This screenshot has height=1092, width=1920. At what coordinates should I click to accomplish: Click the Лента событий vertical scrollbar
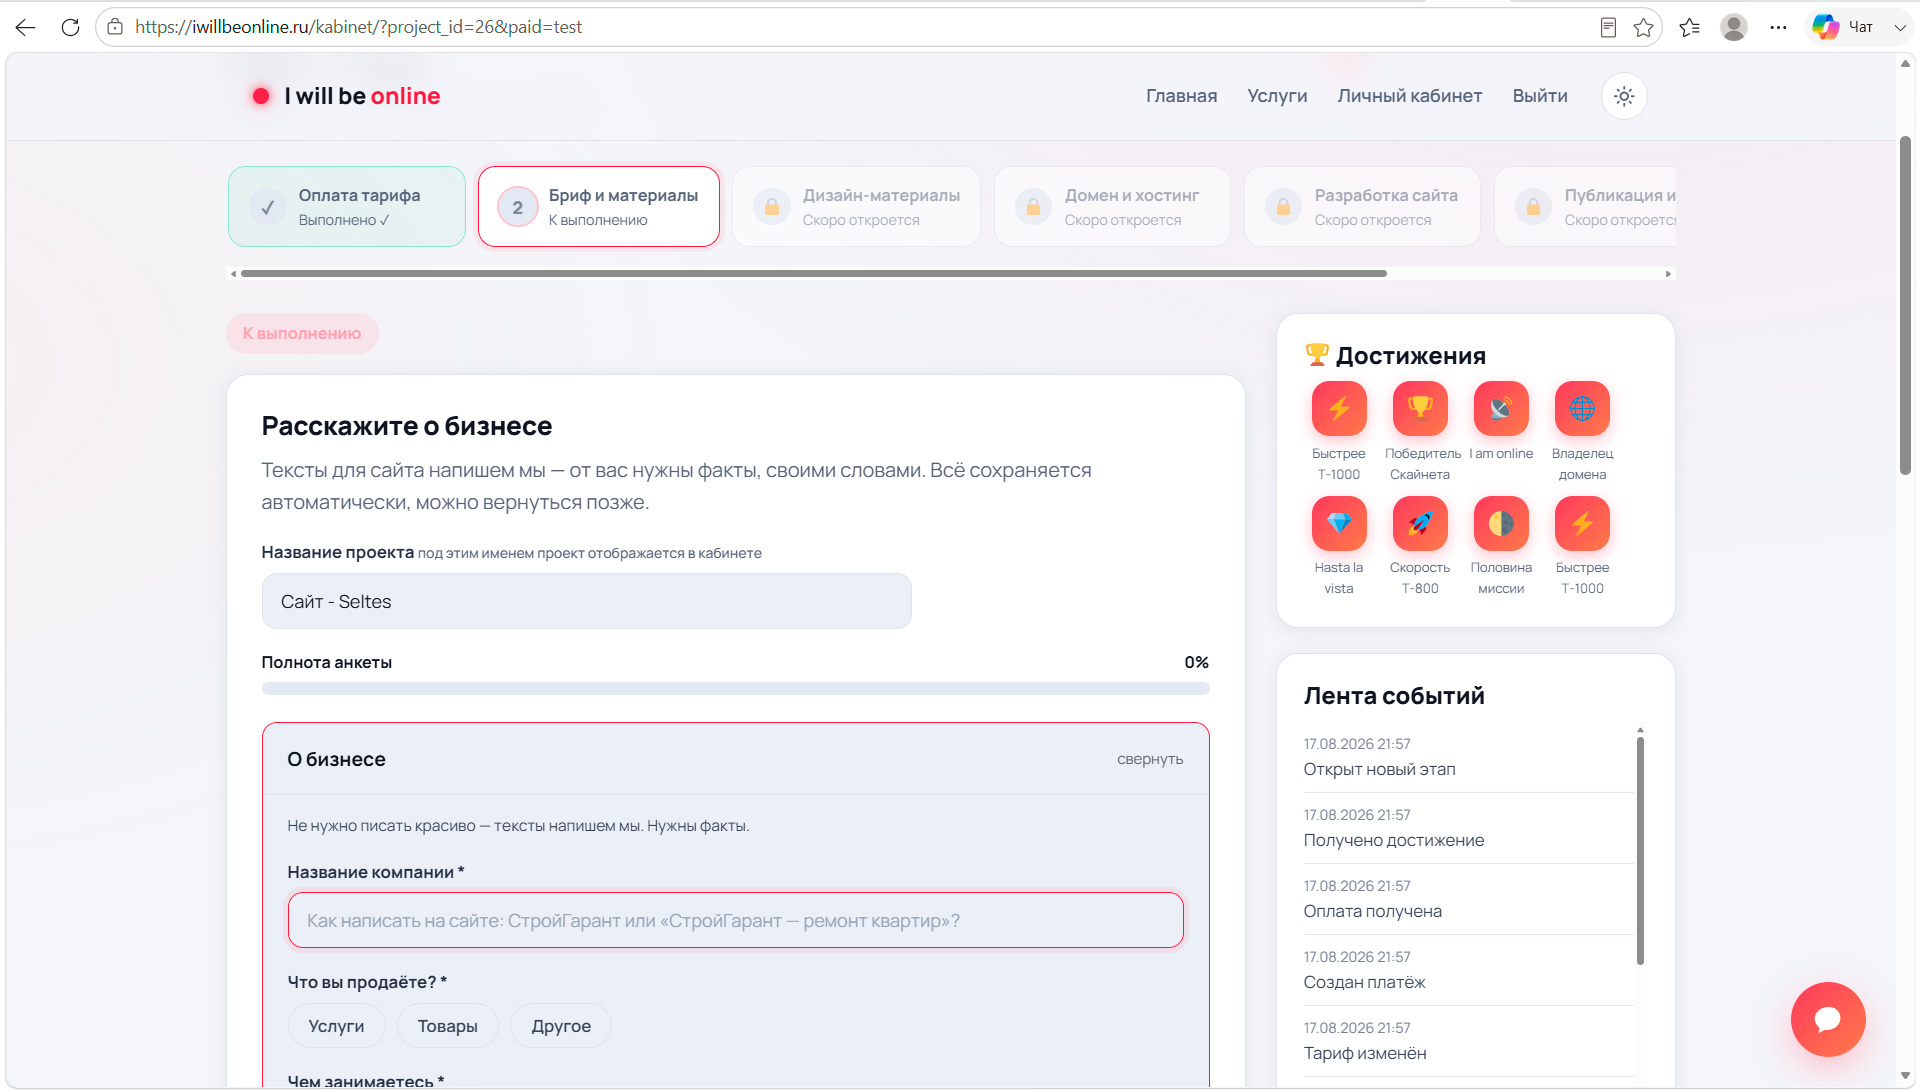(1640, 850)
